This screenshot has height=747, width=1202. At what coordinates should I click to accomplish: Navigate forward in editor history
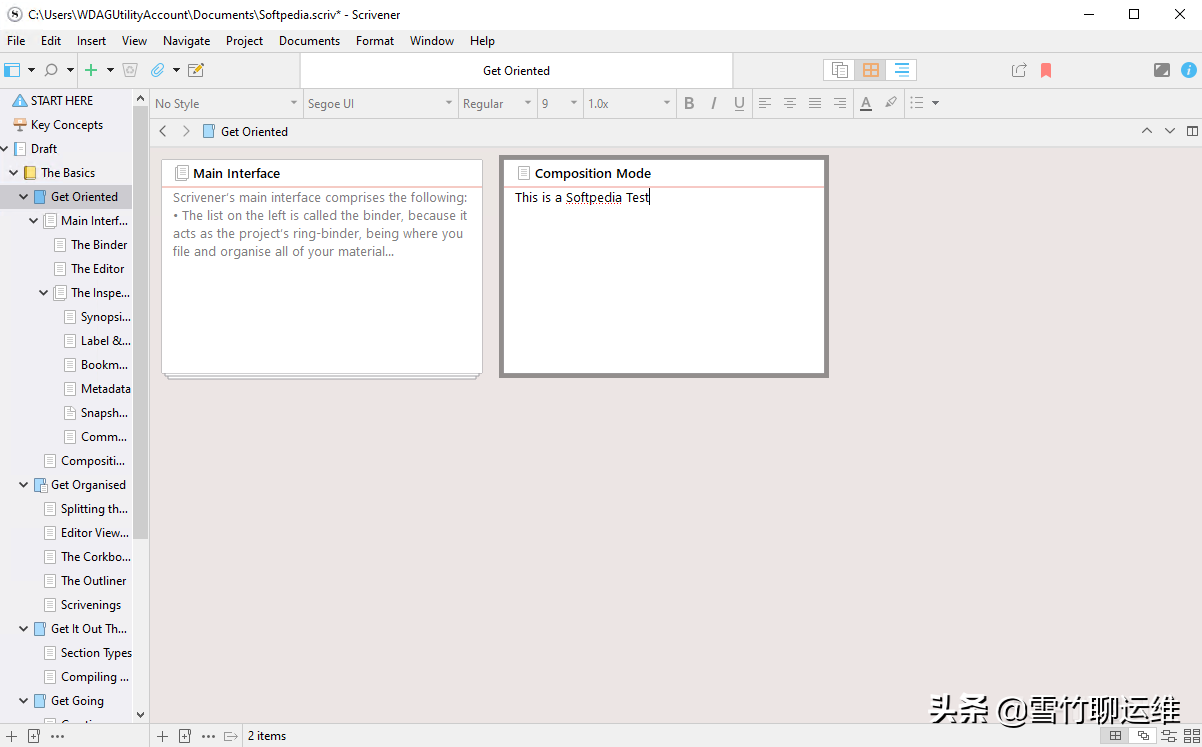click(x=186, y=131)
